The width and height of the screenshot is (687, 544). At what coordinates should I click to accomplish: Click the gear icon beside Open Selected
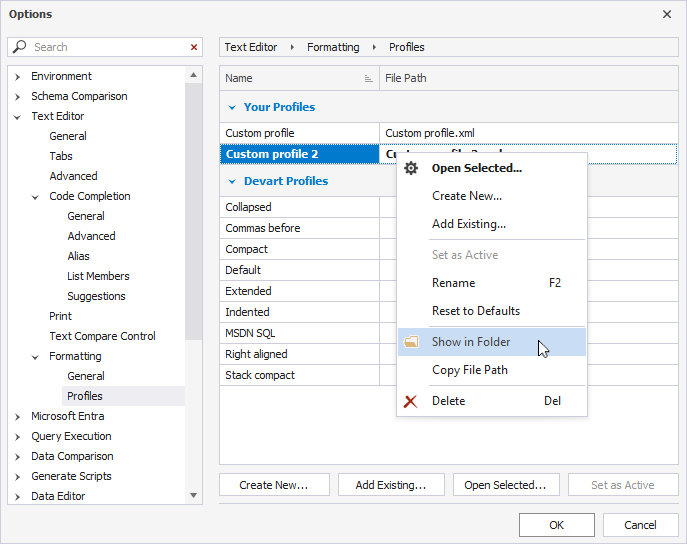point(410,168)
